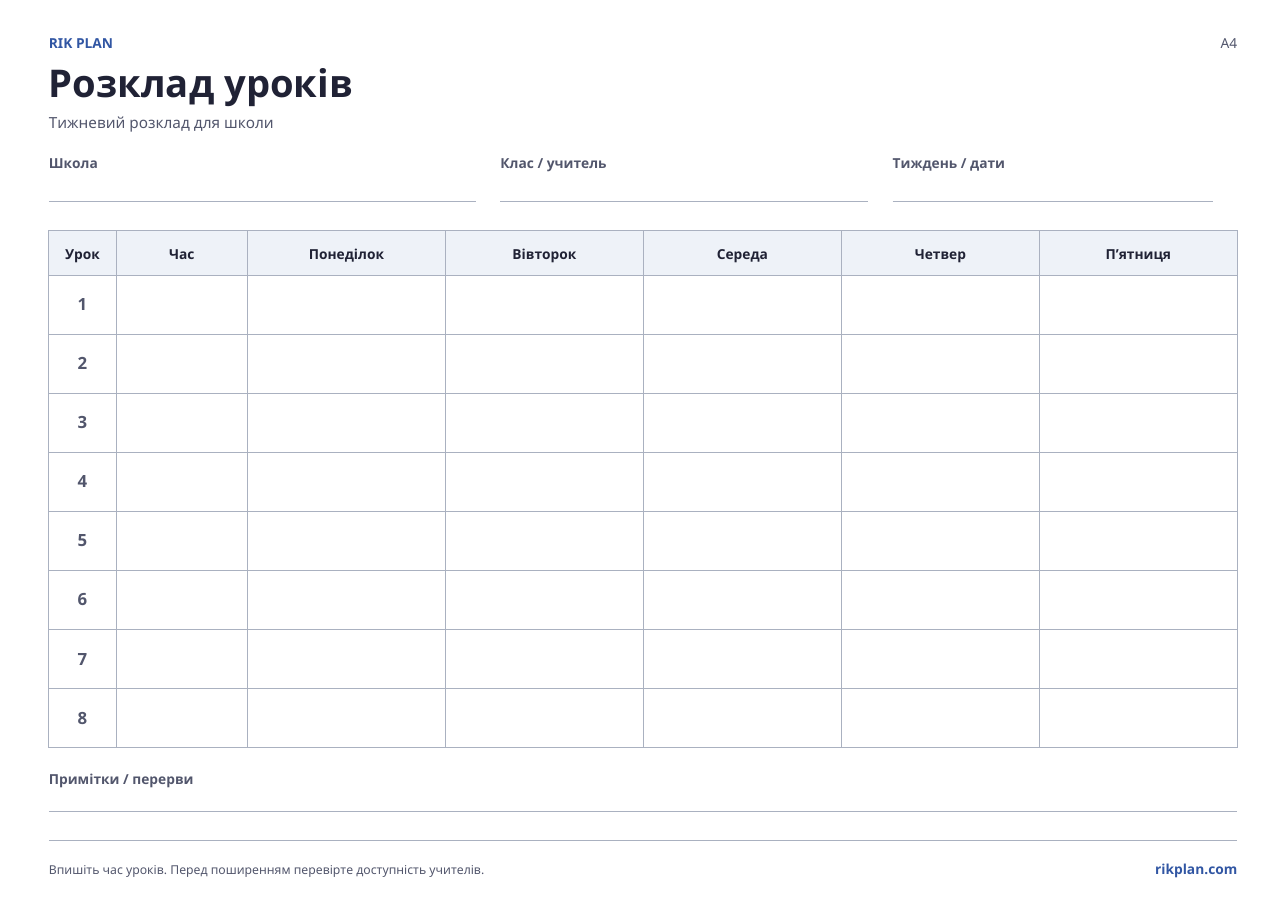The image size is (1287, 910).
Task: Select the A4 page size label
Action: 1228,43
